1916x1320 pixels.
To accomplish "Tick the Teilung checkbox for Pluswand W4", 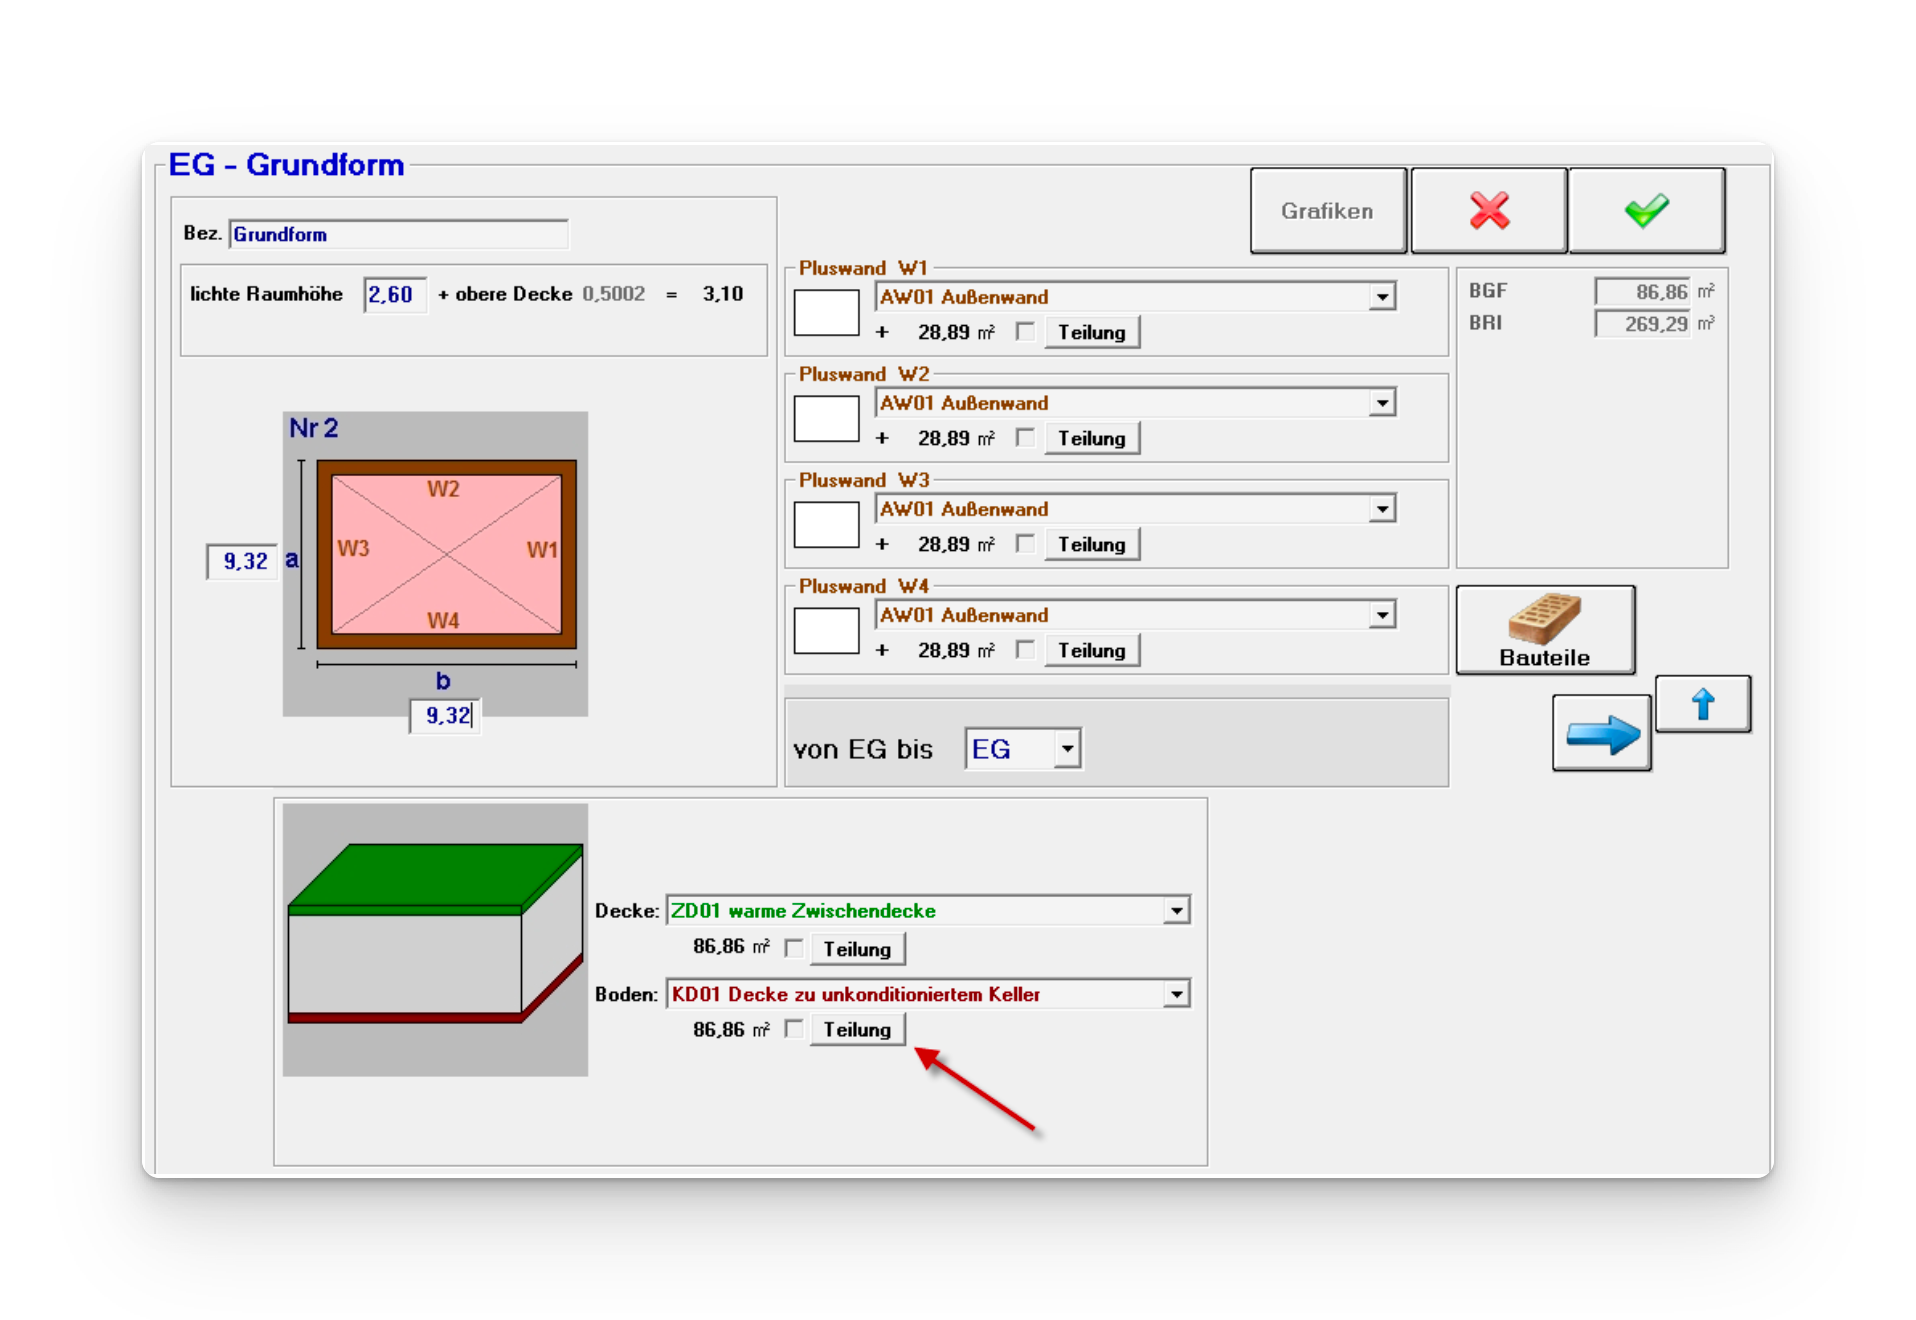I will [x=1025, y=650].
